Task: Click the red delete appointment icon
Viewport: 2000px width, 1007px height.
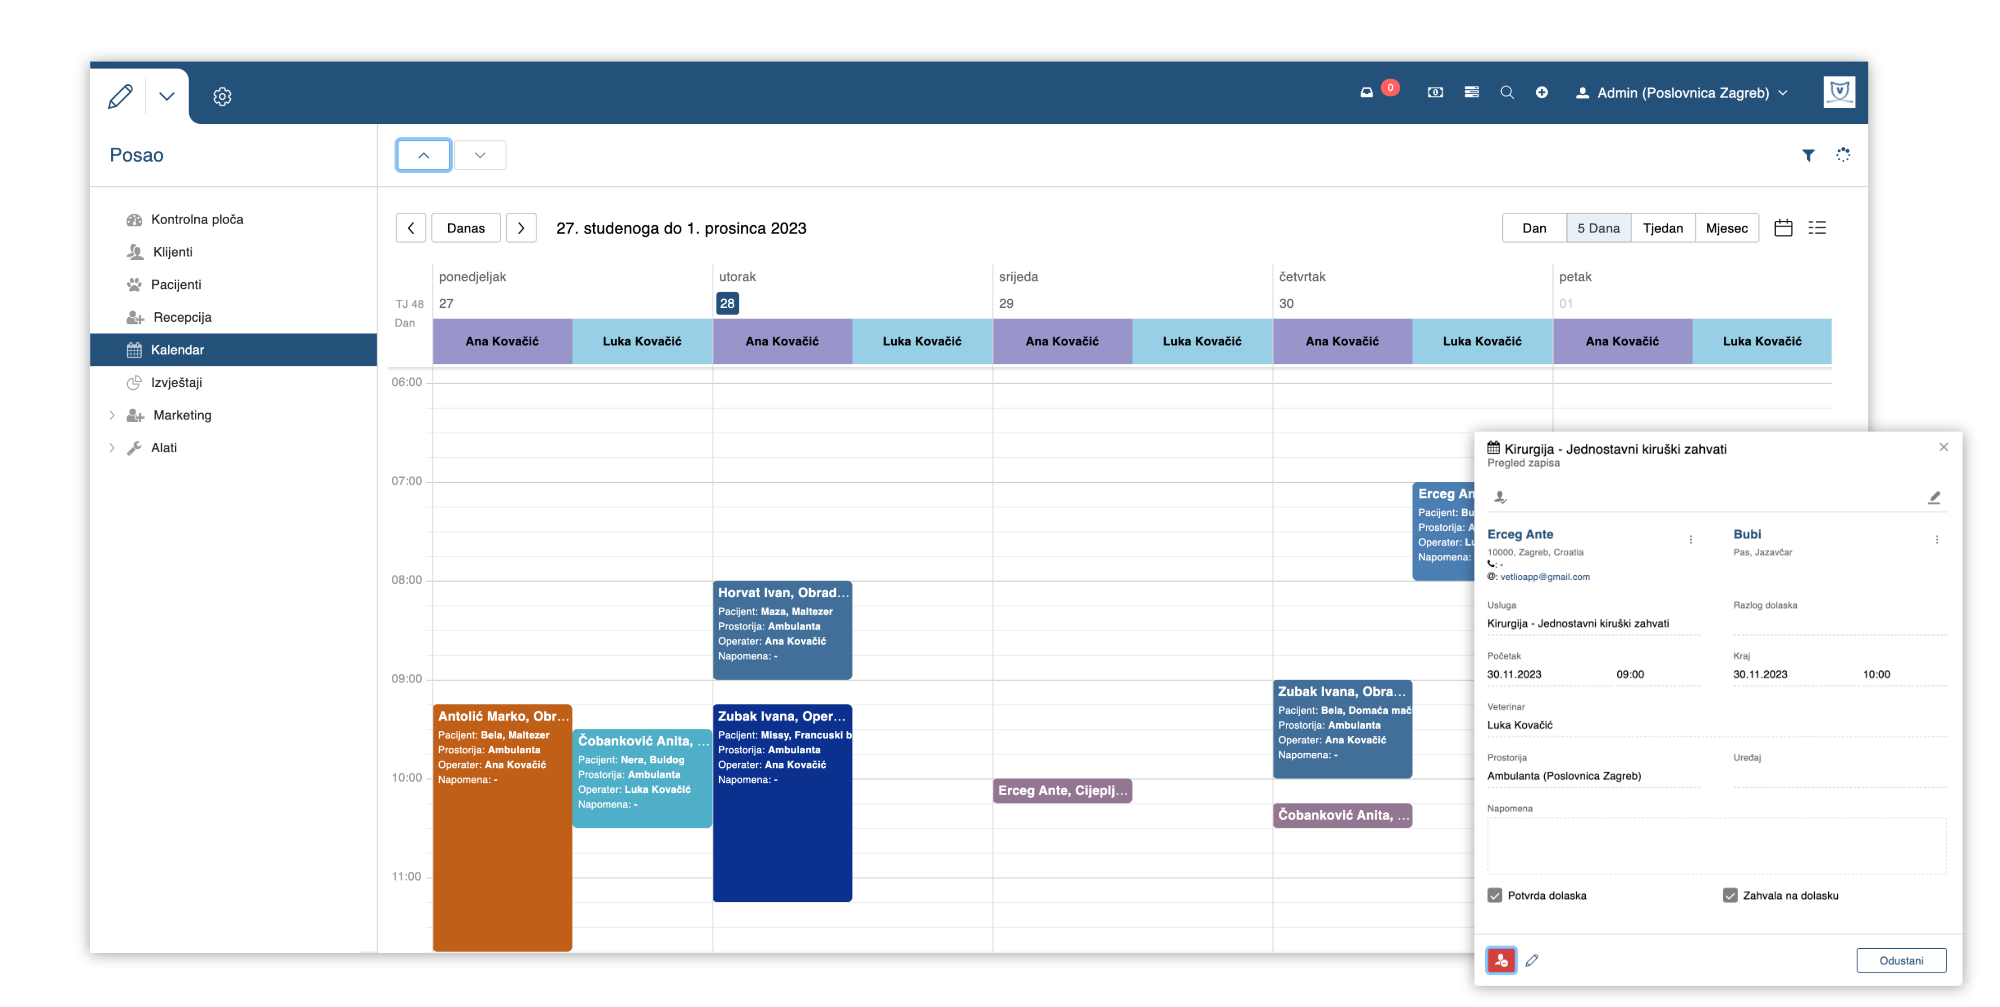Action: (x=1501, y=960)
